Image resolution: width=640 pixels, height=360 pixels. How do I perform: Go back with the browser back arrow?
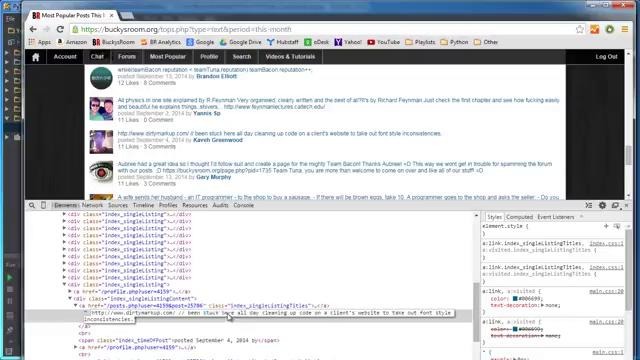33,29
